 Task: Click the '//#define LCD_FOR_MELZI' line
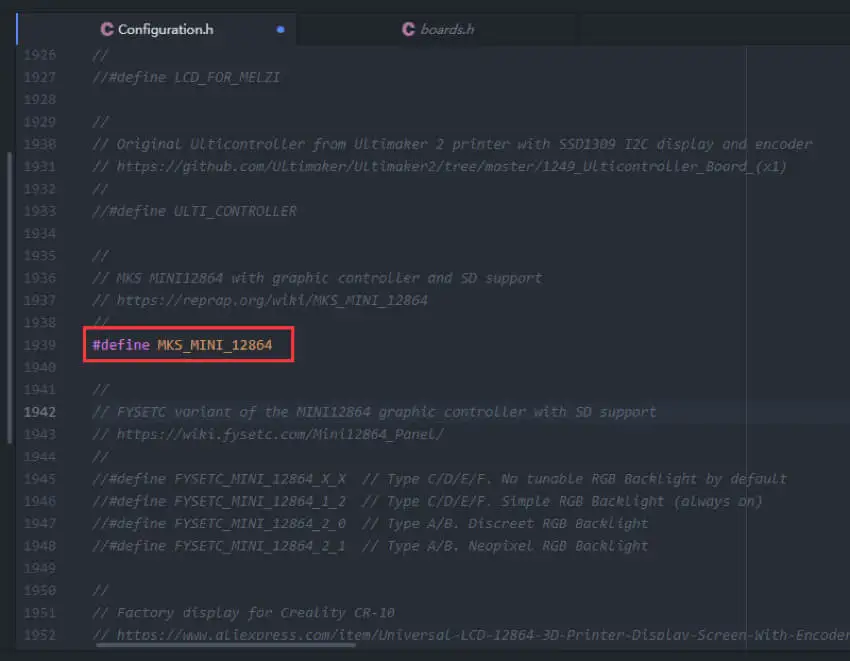pos(186,78)
